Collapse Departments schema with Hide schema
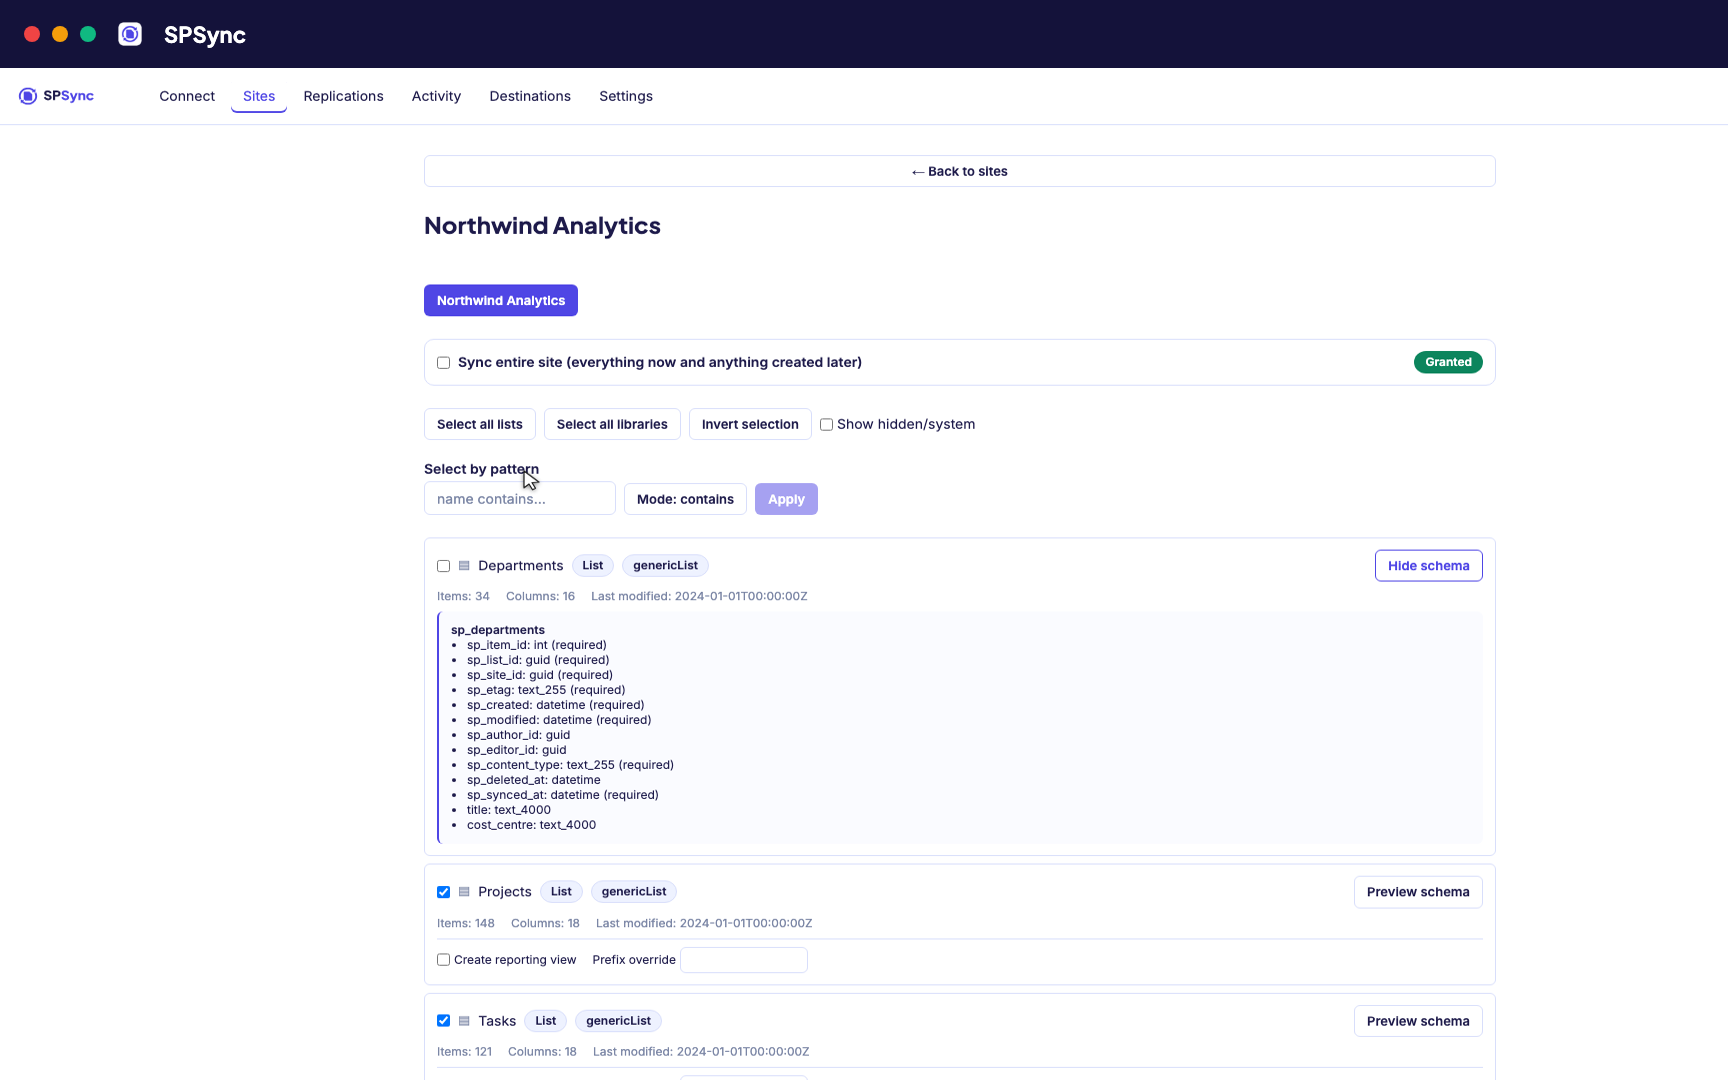Screen dimensions: 1728x1080 click(1428, 566)
